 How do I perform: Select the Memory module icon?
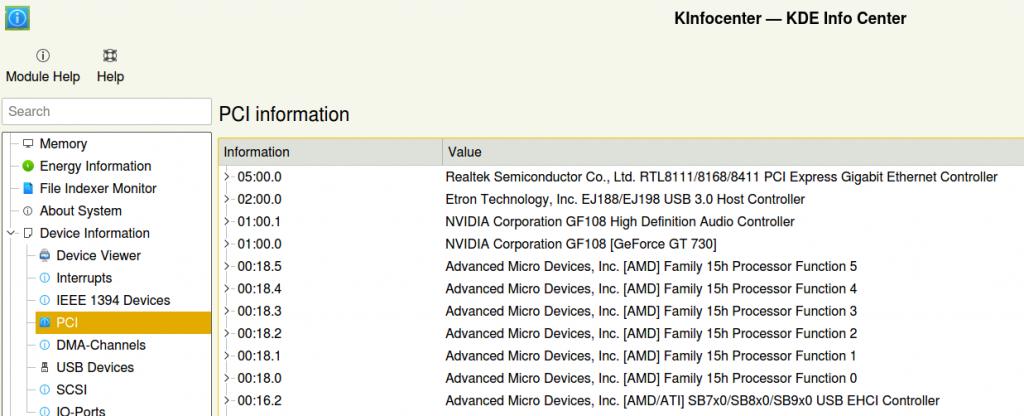[x=28, y=144]
